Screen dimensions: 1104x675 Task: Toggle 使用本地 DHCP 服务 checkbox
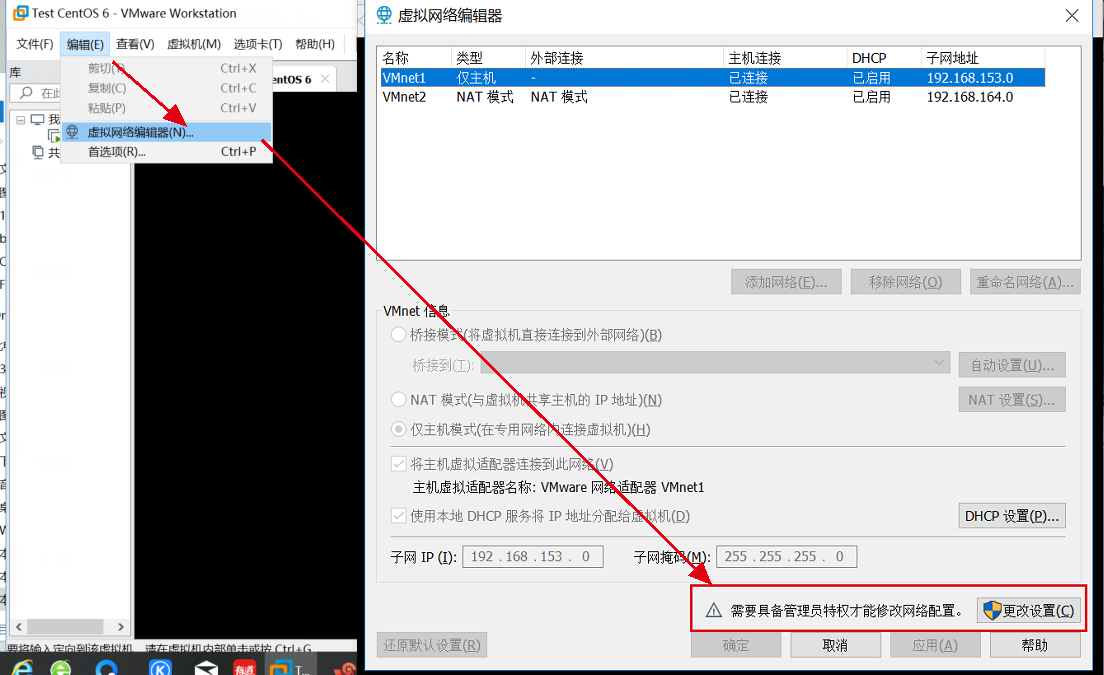(399, 516)
